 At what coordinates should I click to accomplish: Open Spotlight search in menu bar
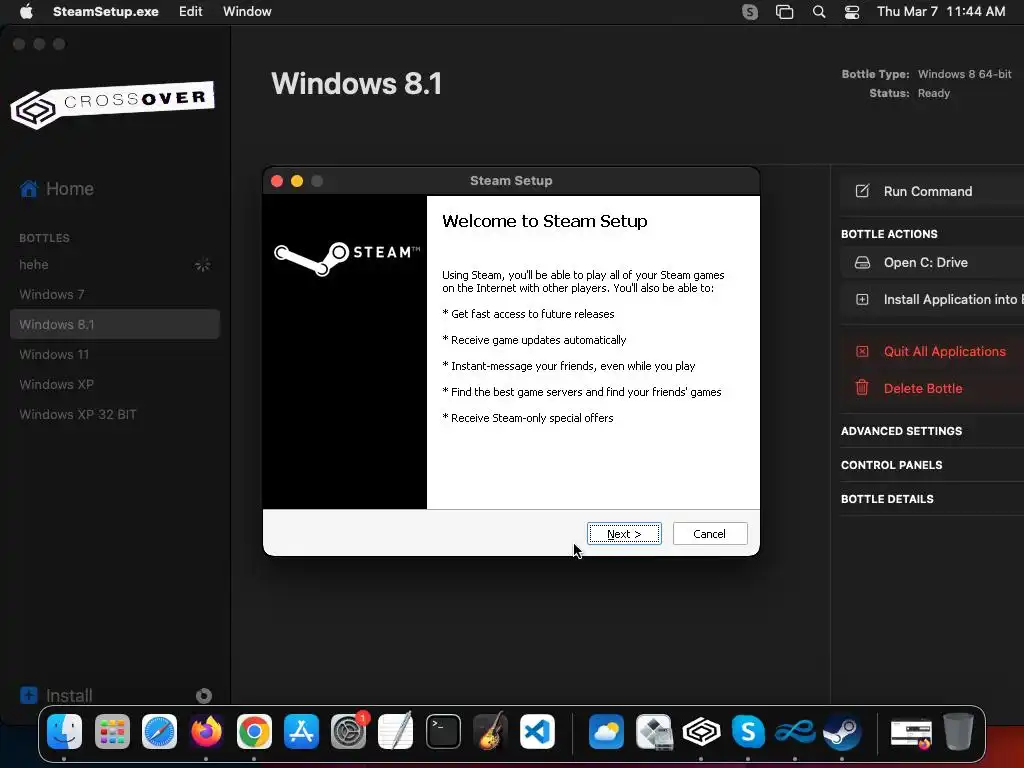click(819, 12)
